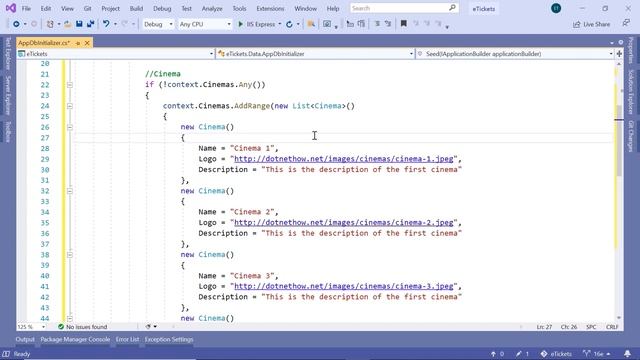Click the Live Share button
This screenshot has width=640, height=360.
591,24
